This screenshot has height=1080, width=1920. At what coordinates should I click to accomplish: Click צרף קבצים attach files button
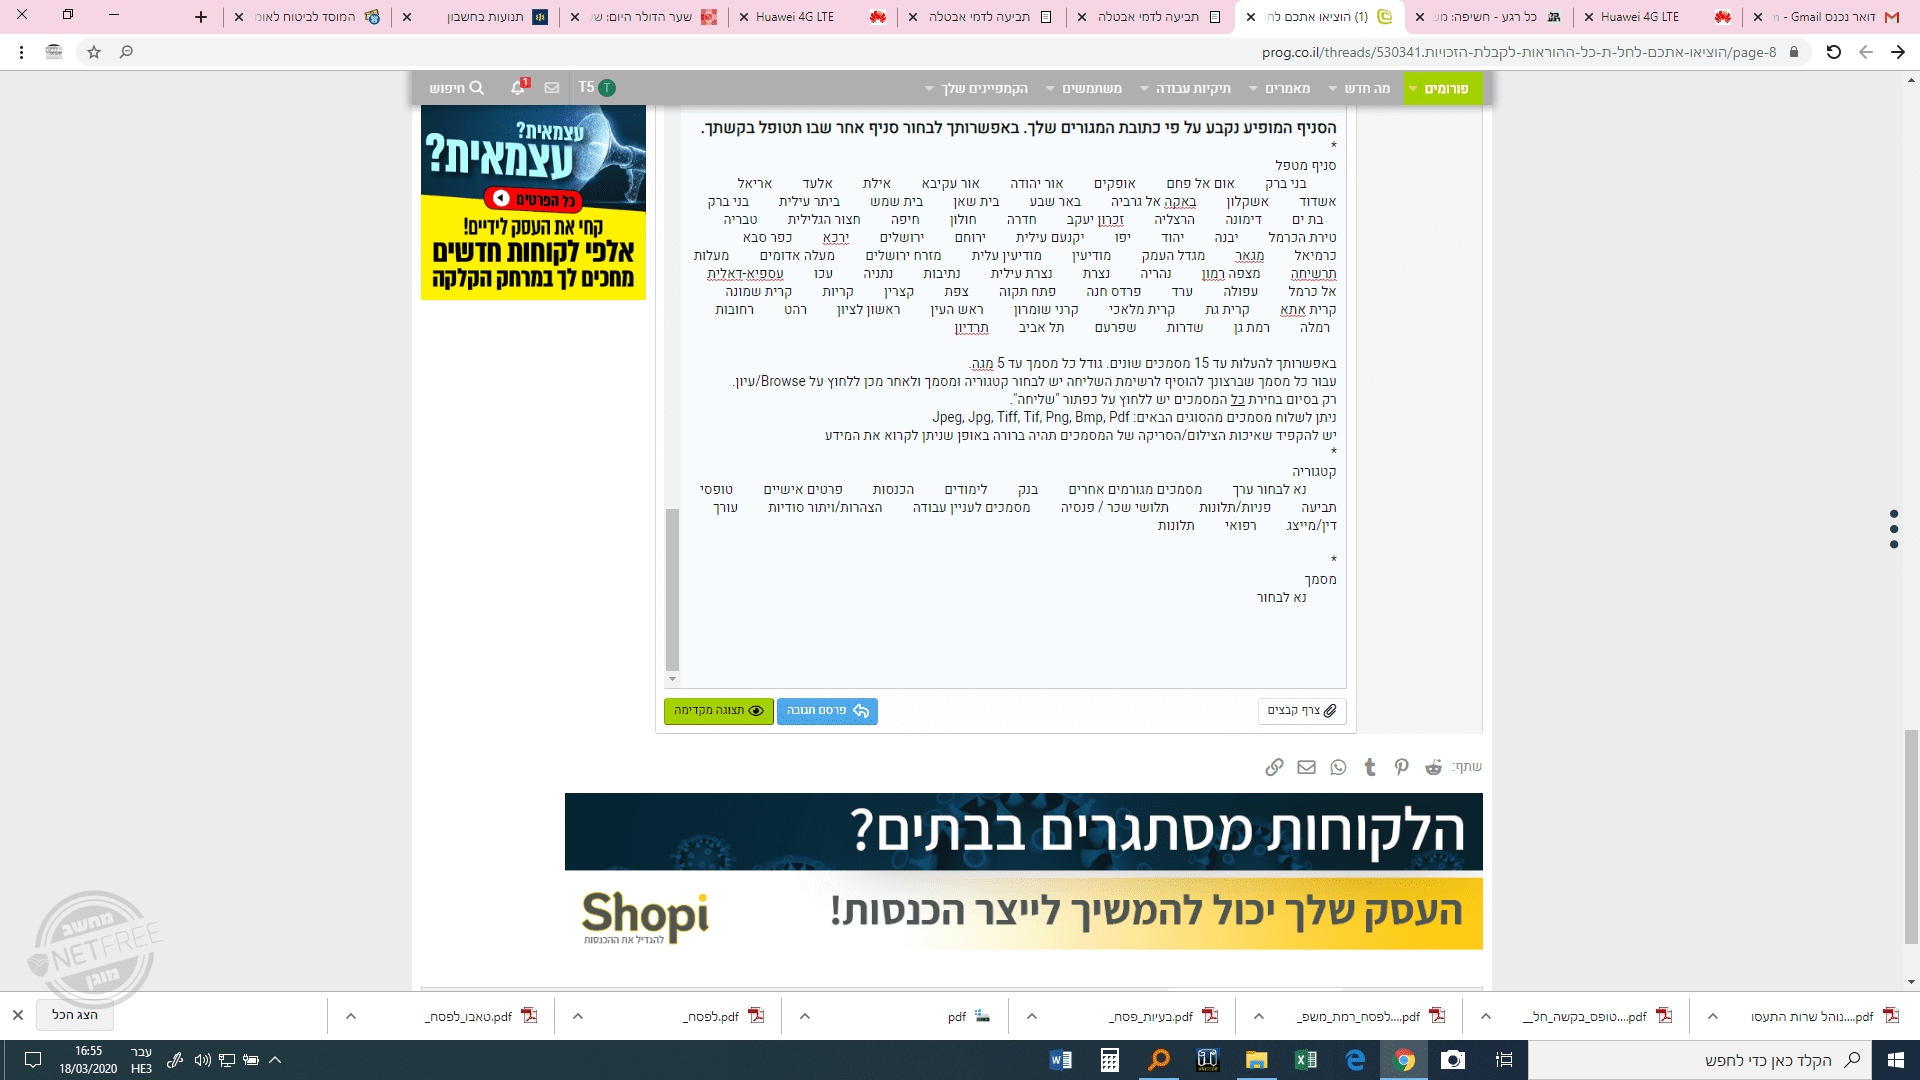click(x=1301, y=711)
